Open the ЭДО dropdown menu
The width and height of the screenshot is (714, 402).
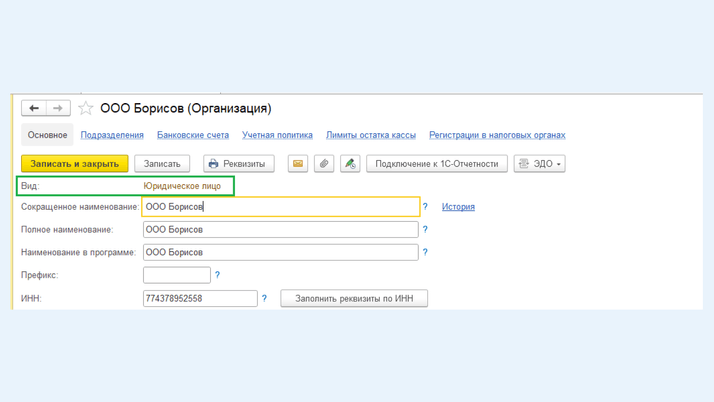pos(540,163)
